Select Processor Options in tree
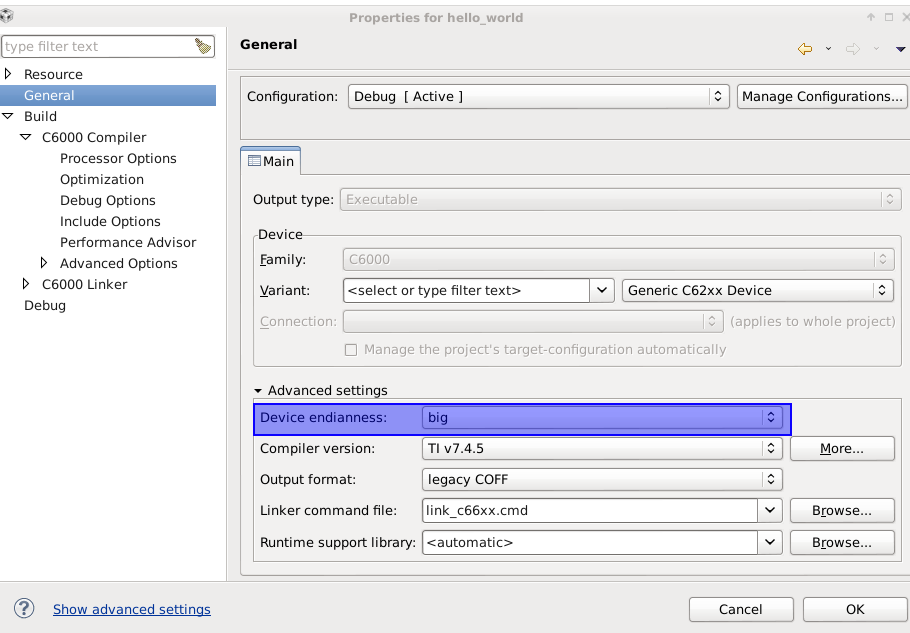 pyautogui.click(x=118, y=158)
